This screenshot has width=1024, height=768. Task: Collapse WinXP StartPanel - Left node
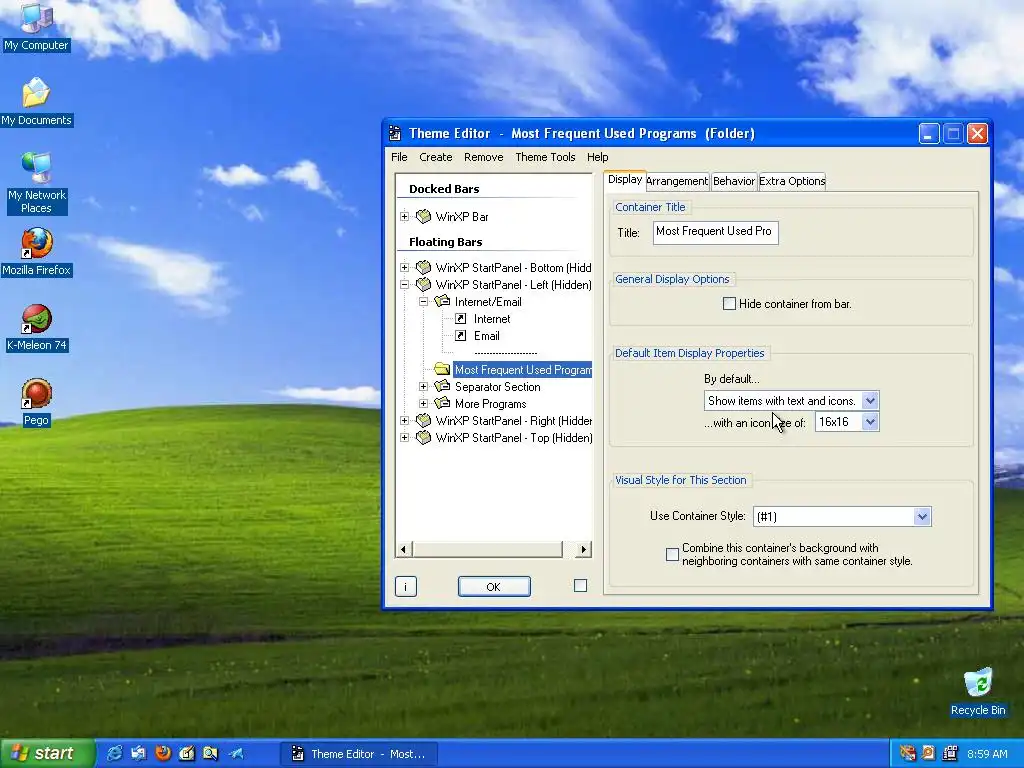coord(404,284)
